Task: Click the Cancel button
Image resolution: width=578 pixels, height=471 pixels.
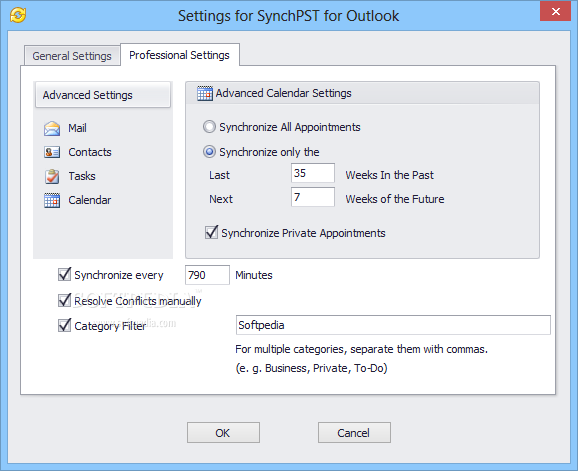Action: coord(354,433)
